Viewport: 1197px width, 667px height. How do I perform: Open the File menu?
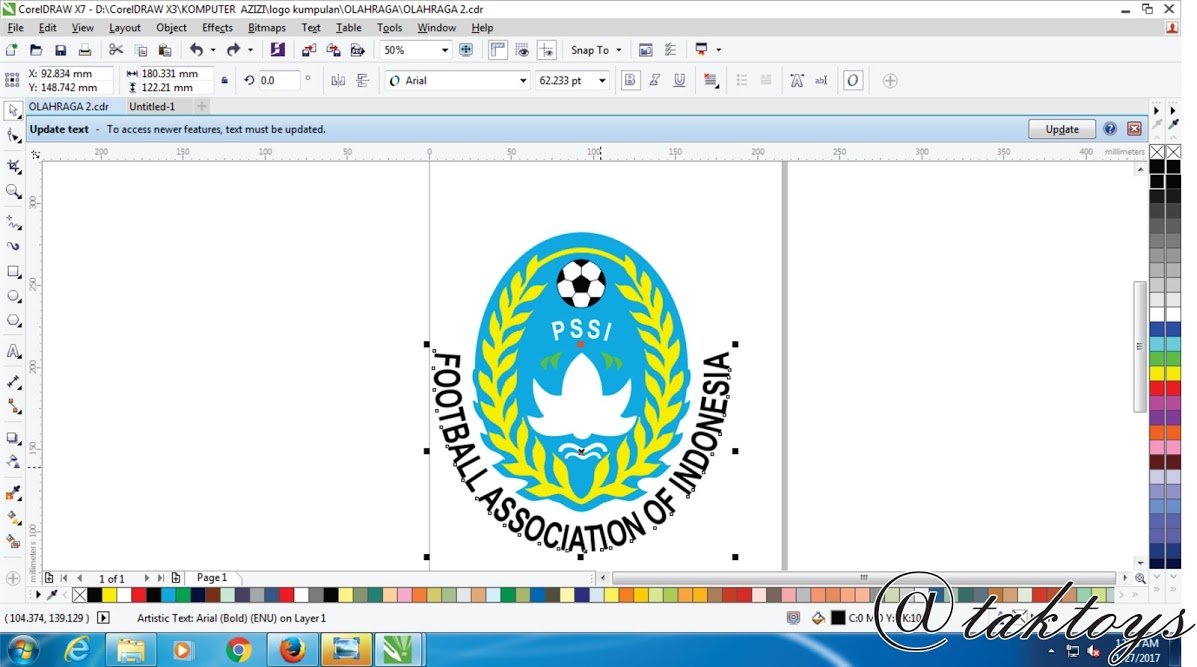(15, 27)
